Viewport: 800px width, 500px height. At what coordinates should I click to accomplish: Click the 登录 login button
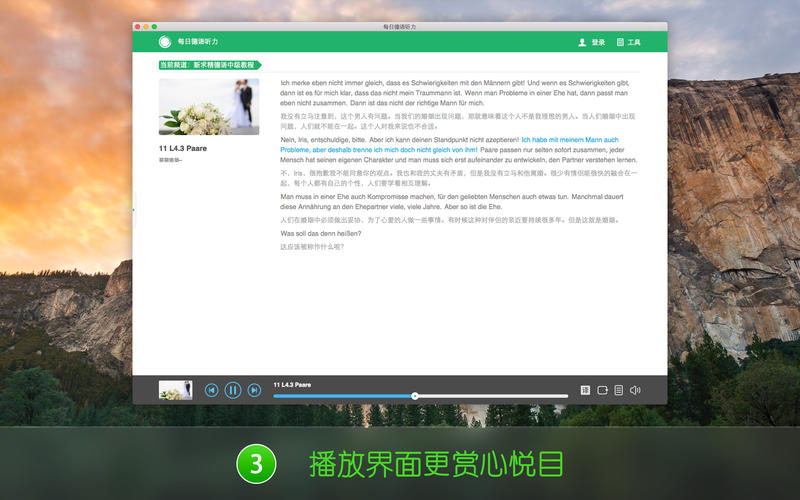598,42
